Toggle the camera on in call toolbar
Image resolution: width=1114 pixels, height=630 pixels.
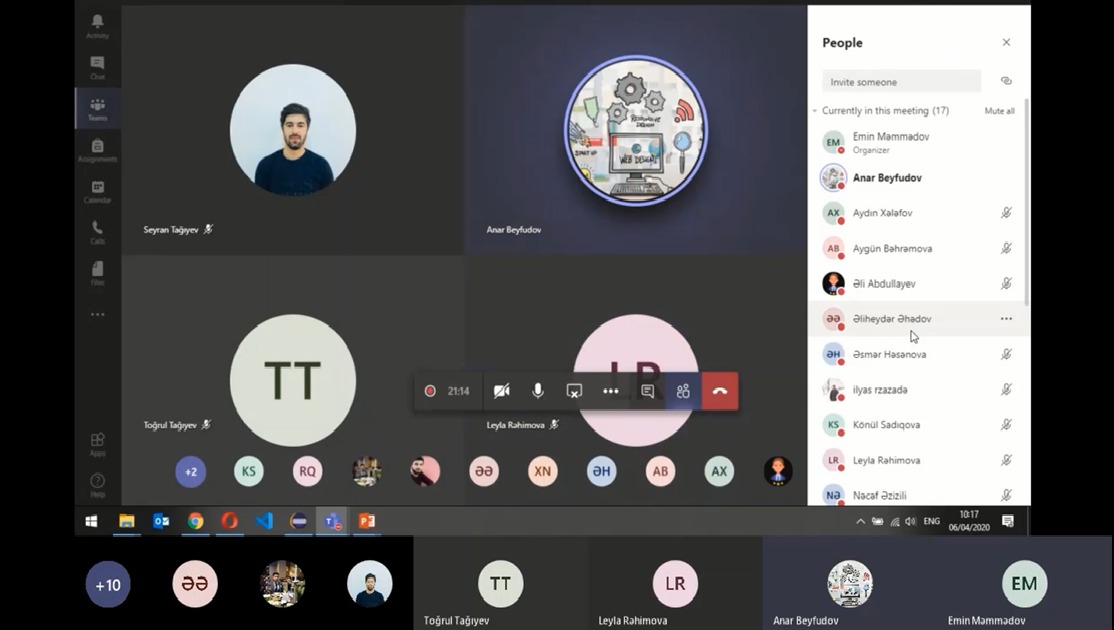501,391
